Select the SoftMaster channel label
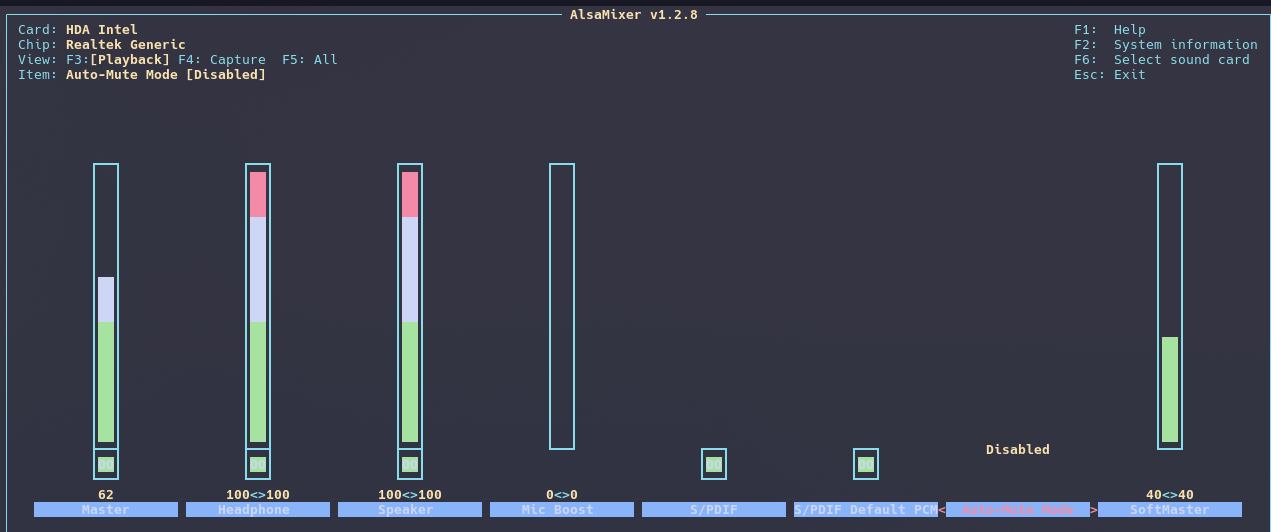This screenshot has width=1271, height=532. click(1170, 510)
